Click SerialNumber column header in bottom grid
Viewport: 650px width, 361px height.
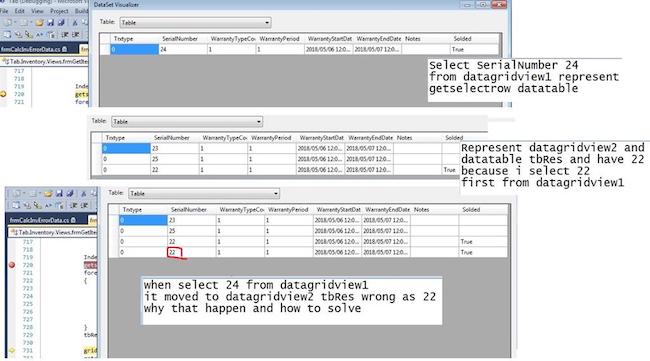pos(192,210)
